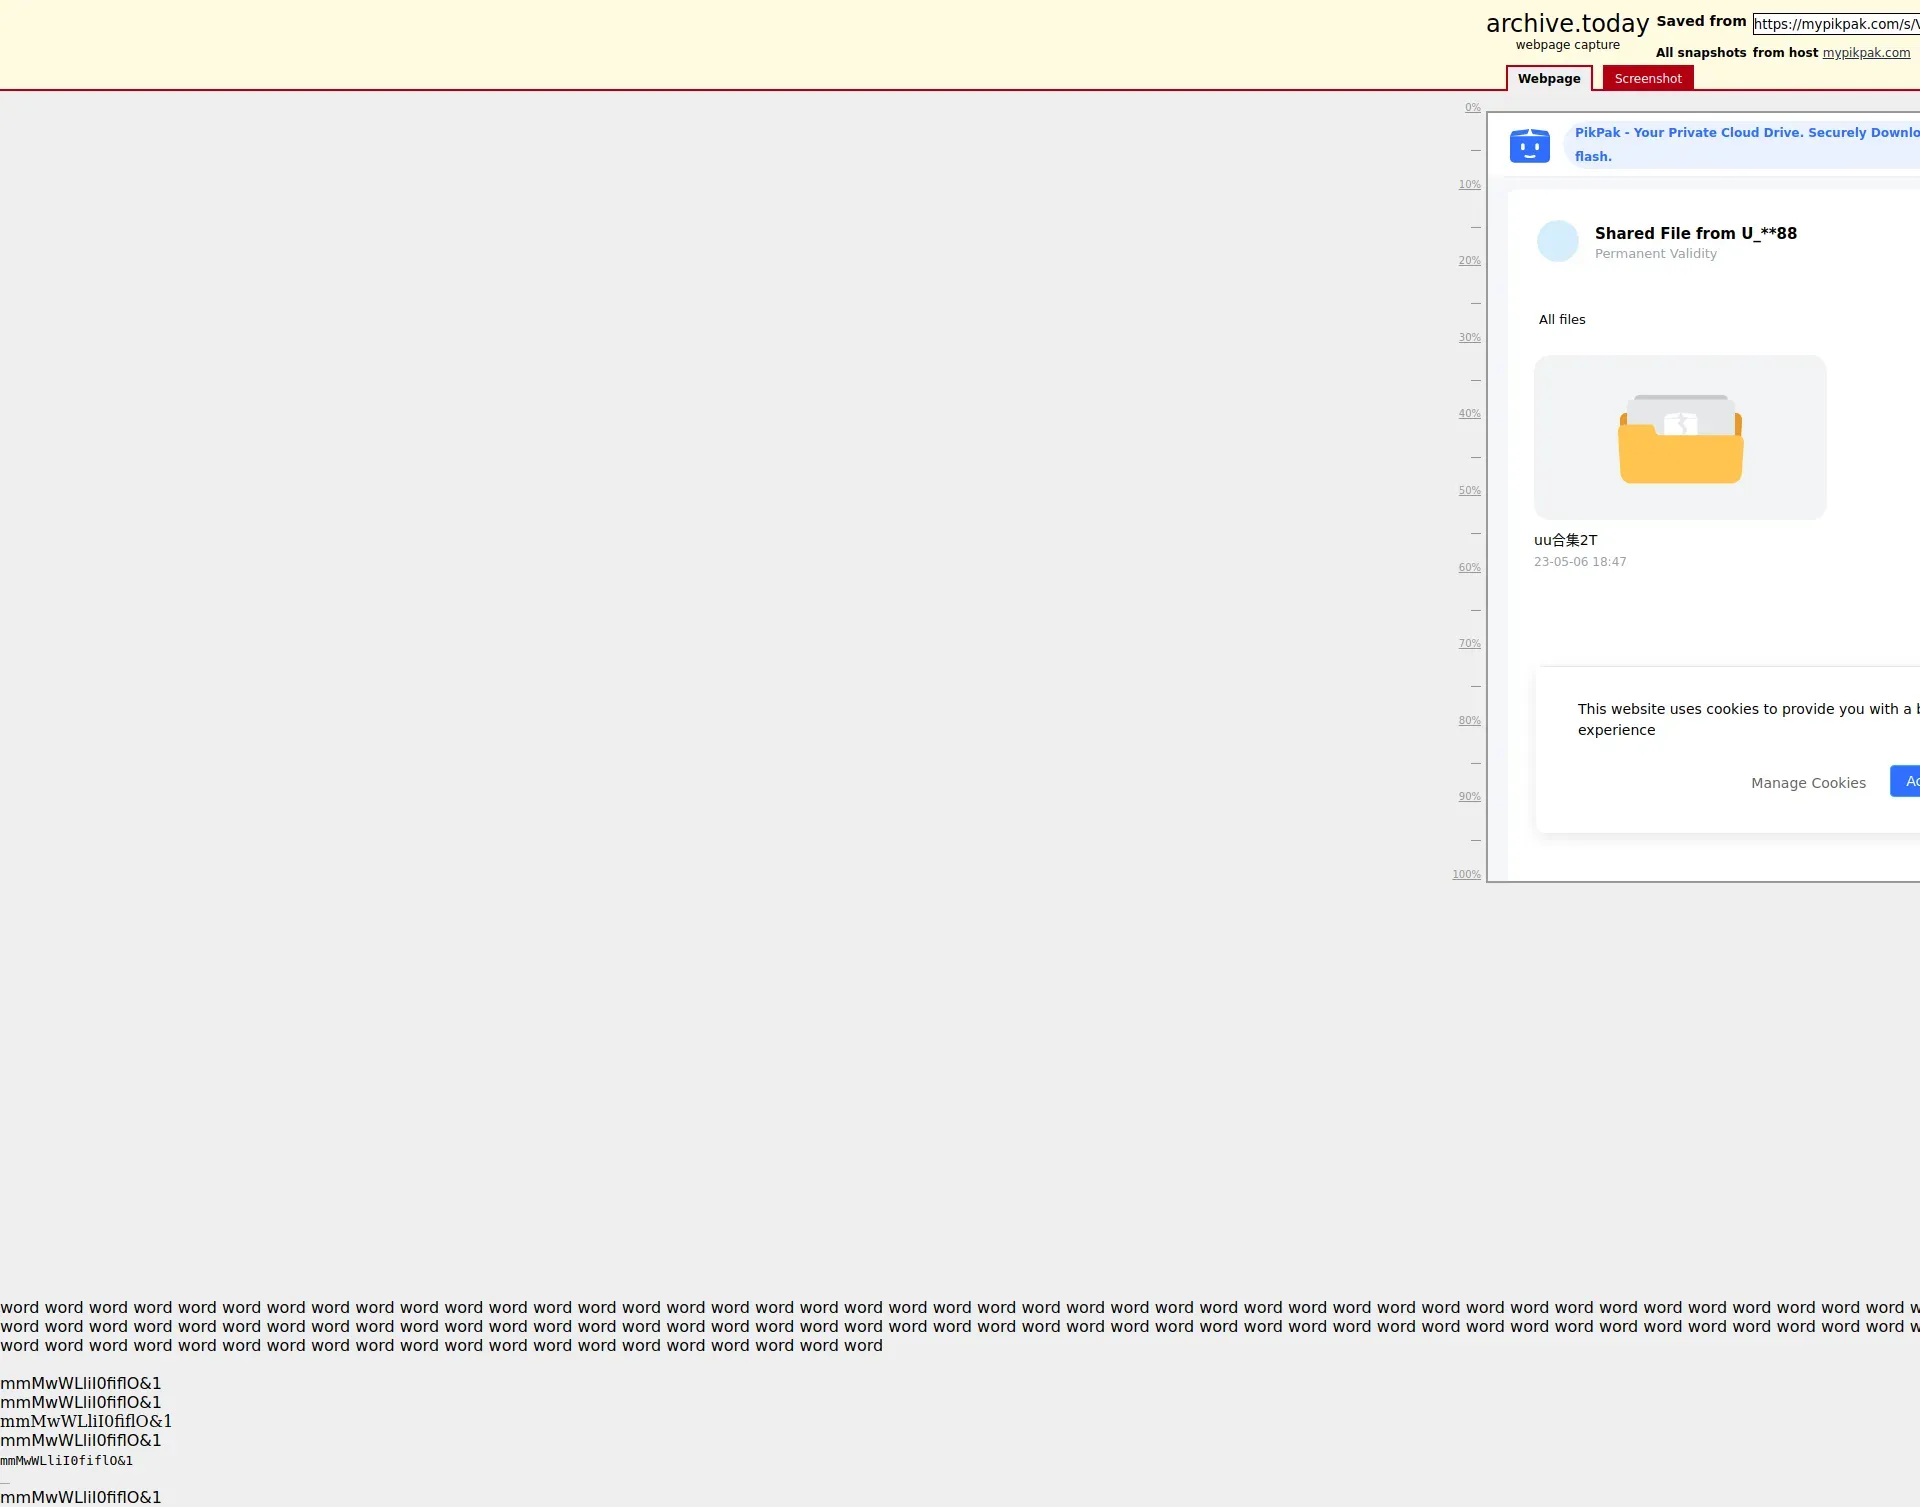Jump to 50% page marker

click(1469, 491)
